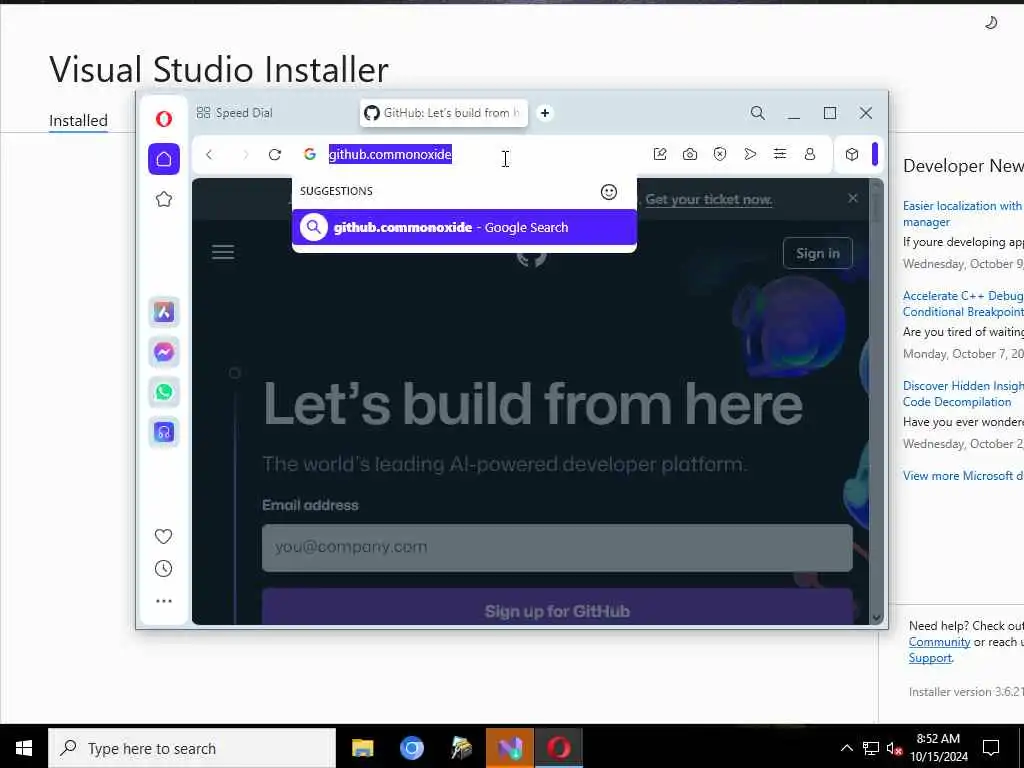Switch to the Speed Dial tab

pos(234,113)
